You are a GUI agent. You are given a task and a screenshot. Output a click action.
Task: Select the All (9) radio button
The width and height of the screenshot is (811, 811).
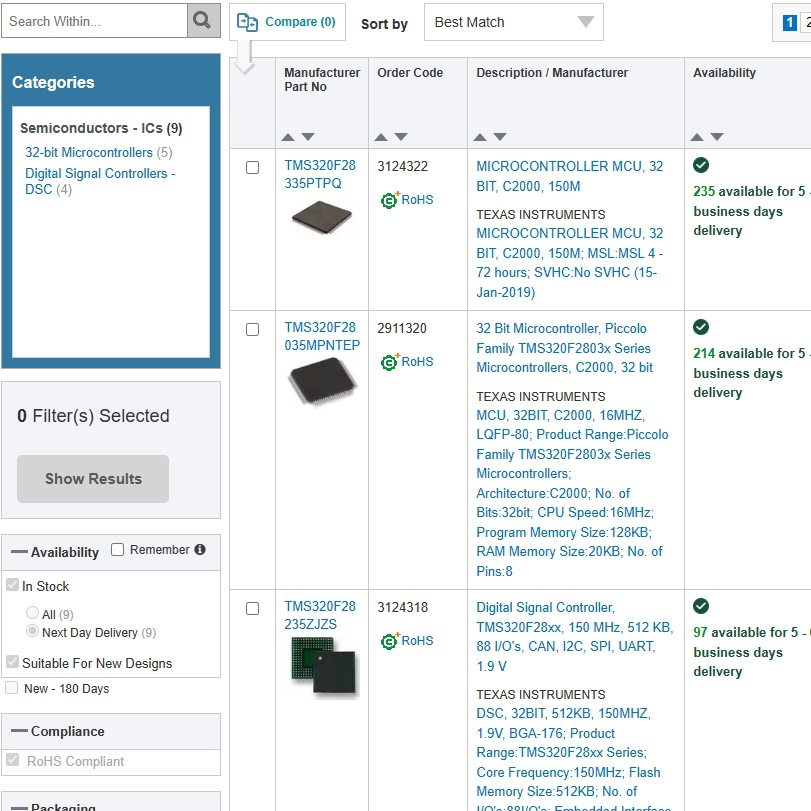point(33,612)
